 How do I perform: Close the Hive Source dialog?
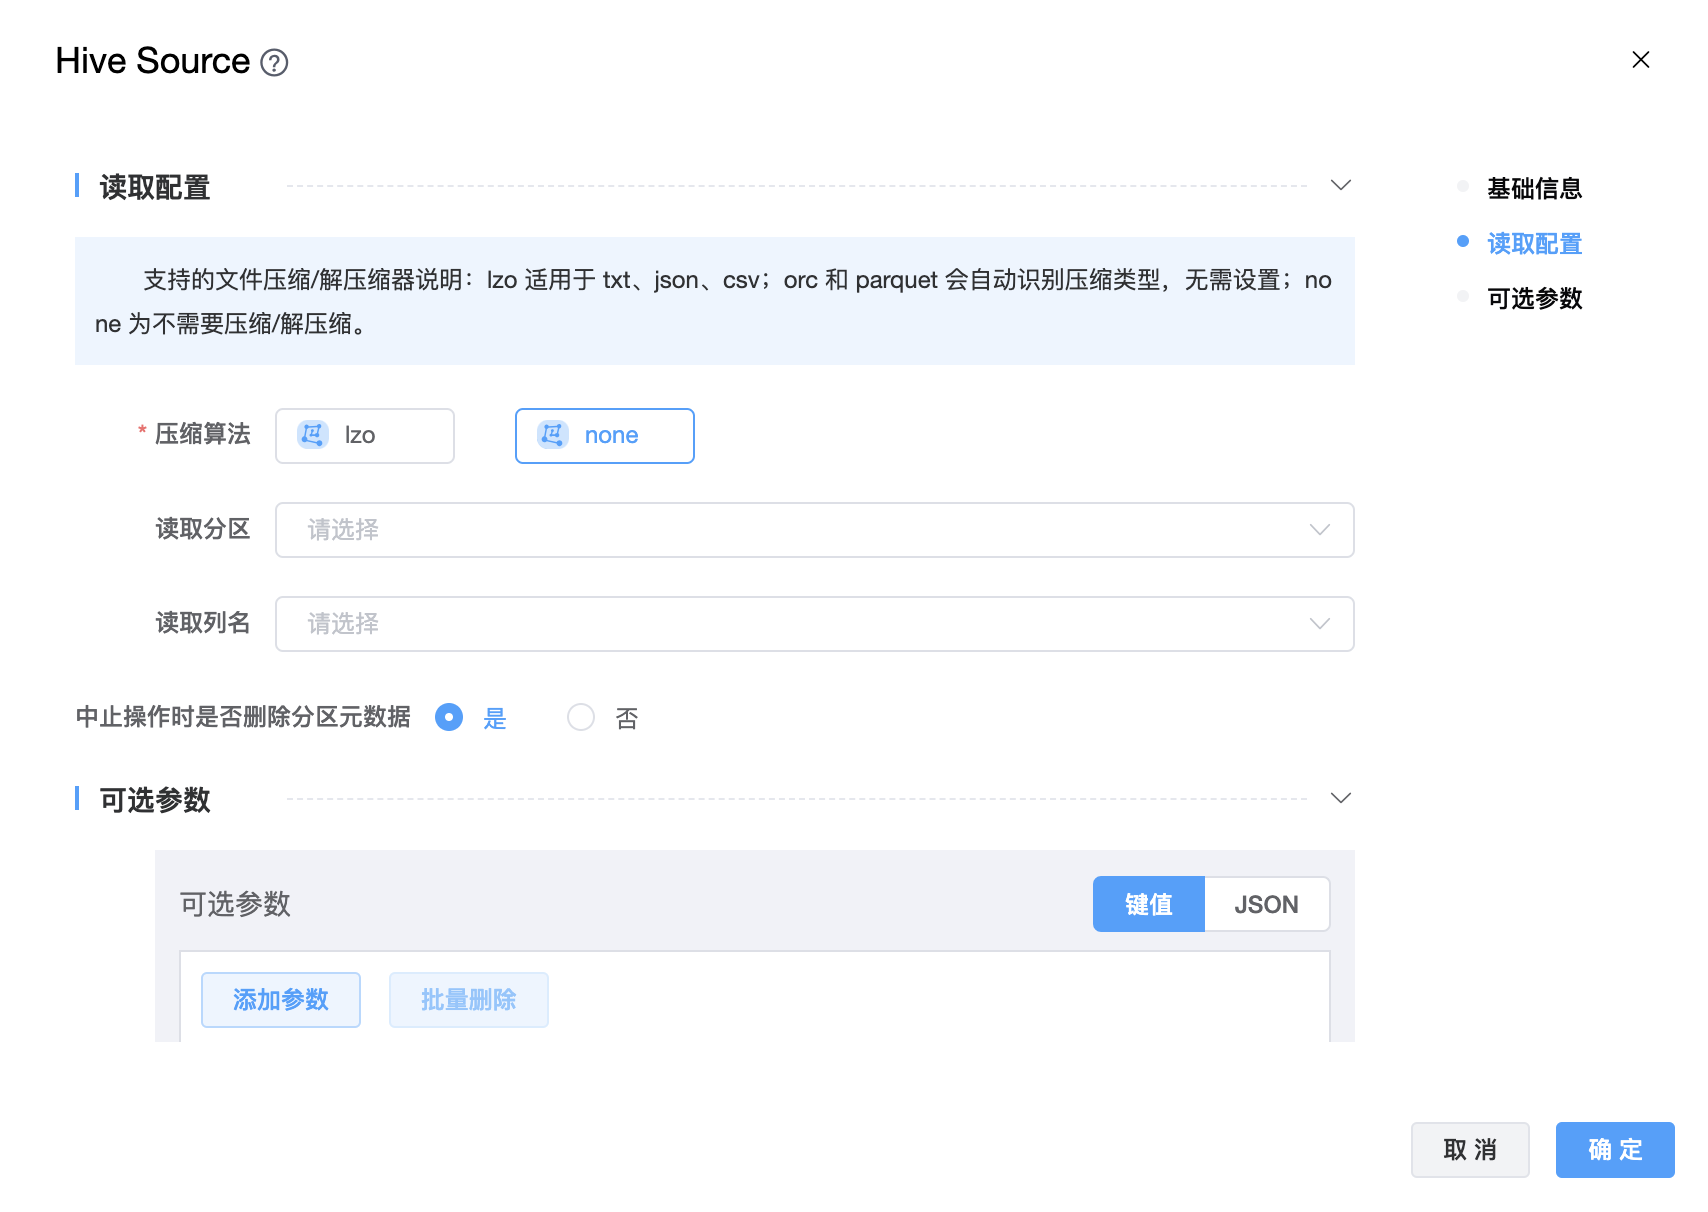[1640, 60]
